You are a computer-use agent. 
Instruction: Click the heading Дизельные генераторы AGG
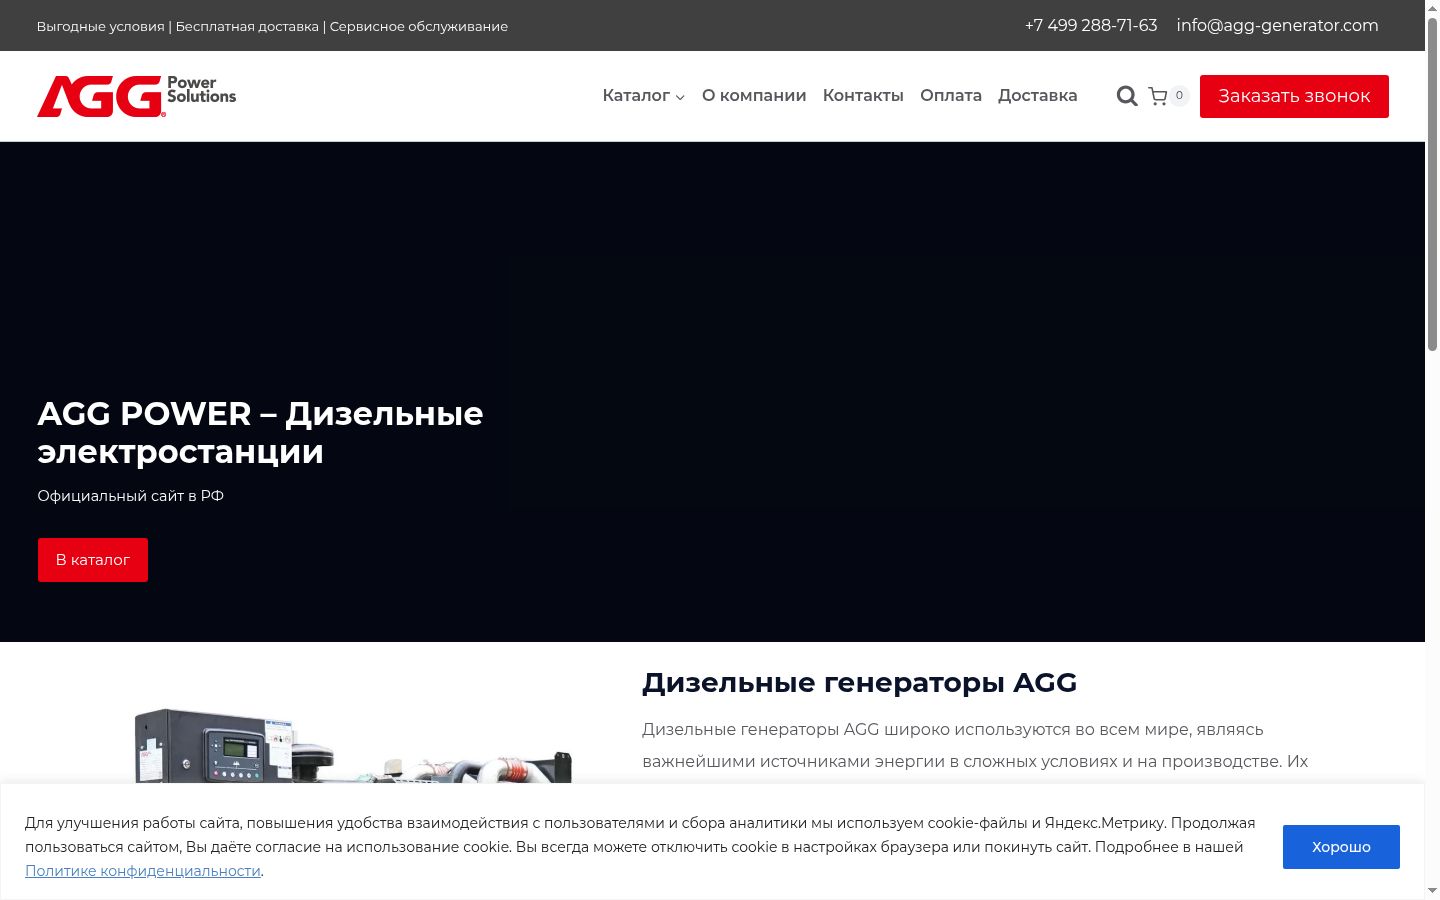pos(859,683)
